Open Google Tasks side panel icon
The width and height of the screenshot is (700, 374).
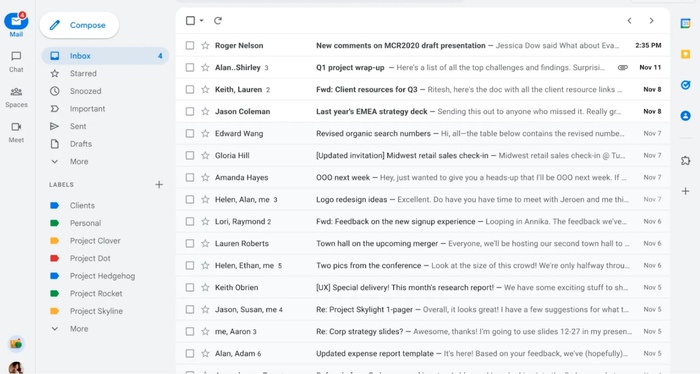coord(685,85)
